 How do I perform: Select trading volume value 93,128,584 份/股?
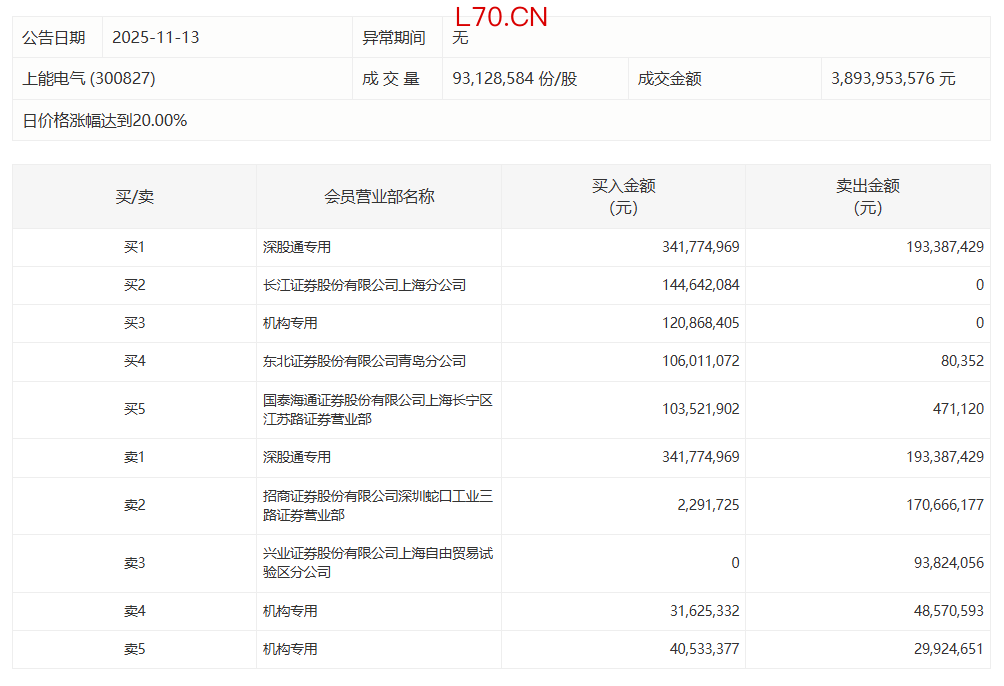coord(514,78)
